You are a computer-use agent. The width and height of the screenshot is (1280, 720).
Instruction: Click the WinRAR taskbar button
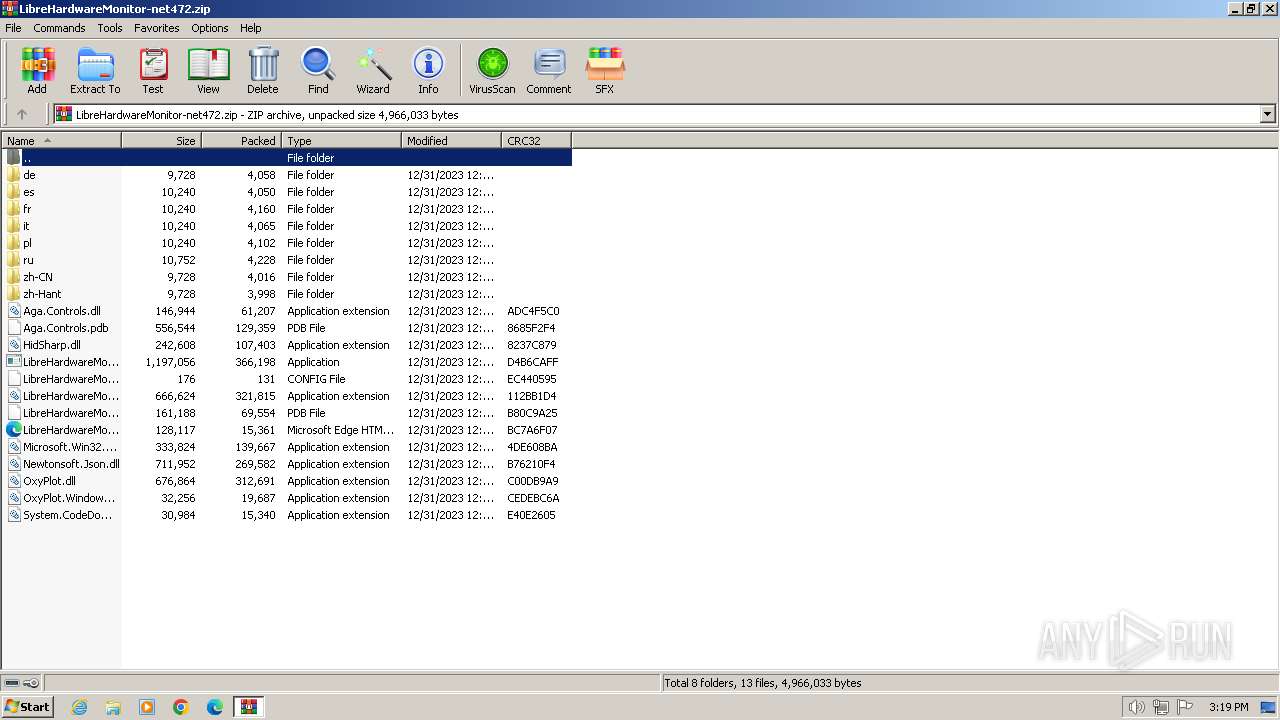[249, 707]
